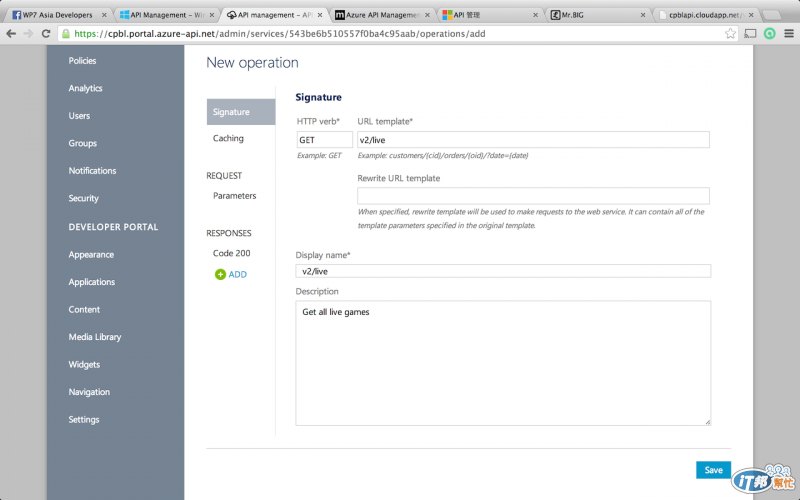Switch to API Management – Windows tab
This screenshot has height=500, width=800.
coord(166,15)
